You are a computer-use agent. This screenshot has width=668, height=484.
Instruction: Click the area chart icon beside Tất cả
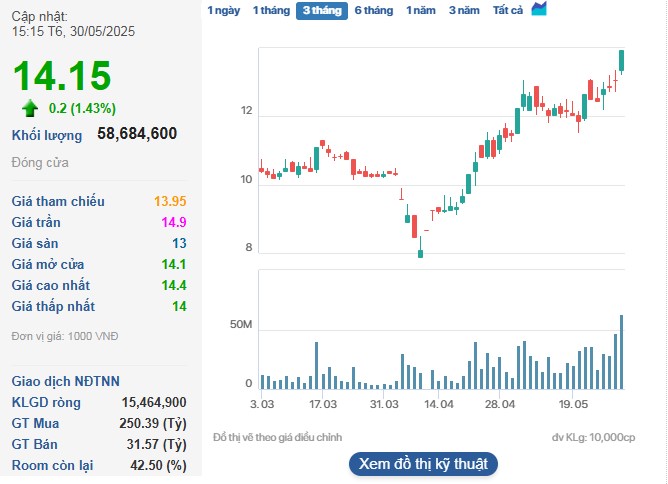click(x=539, y=9)
